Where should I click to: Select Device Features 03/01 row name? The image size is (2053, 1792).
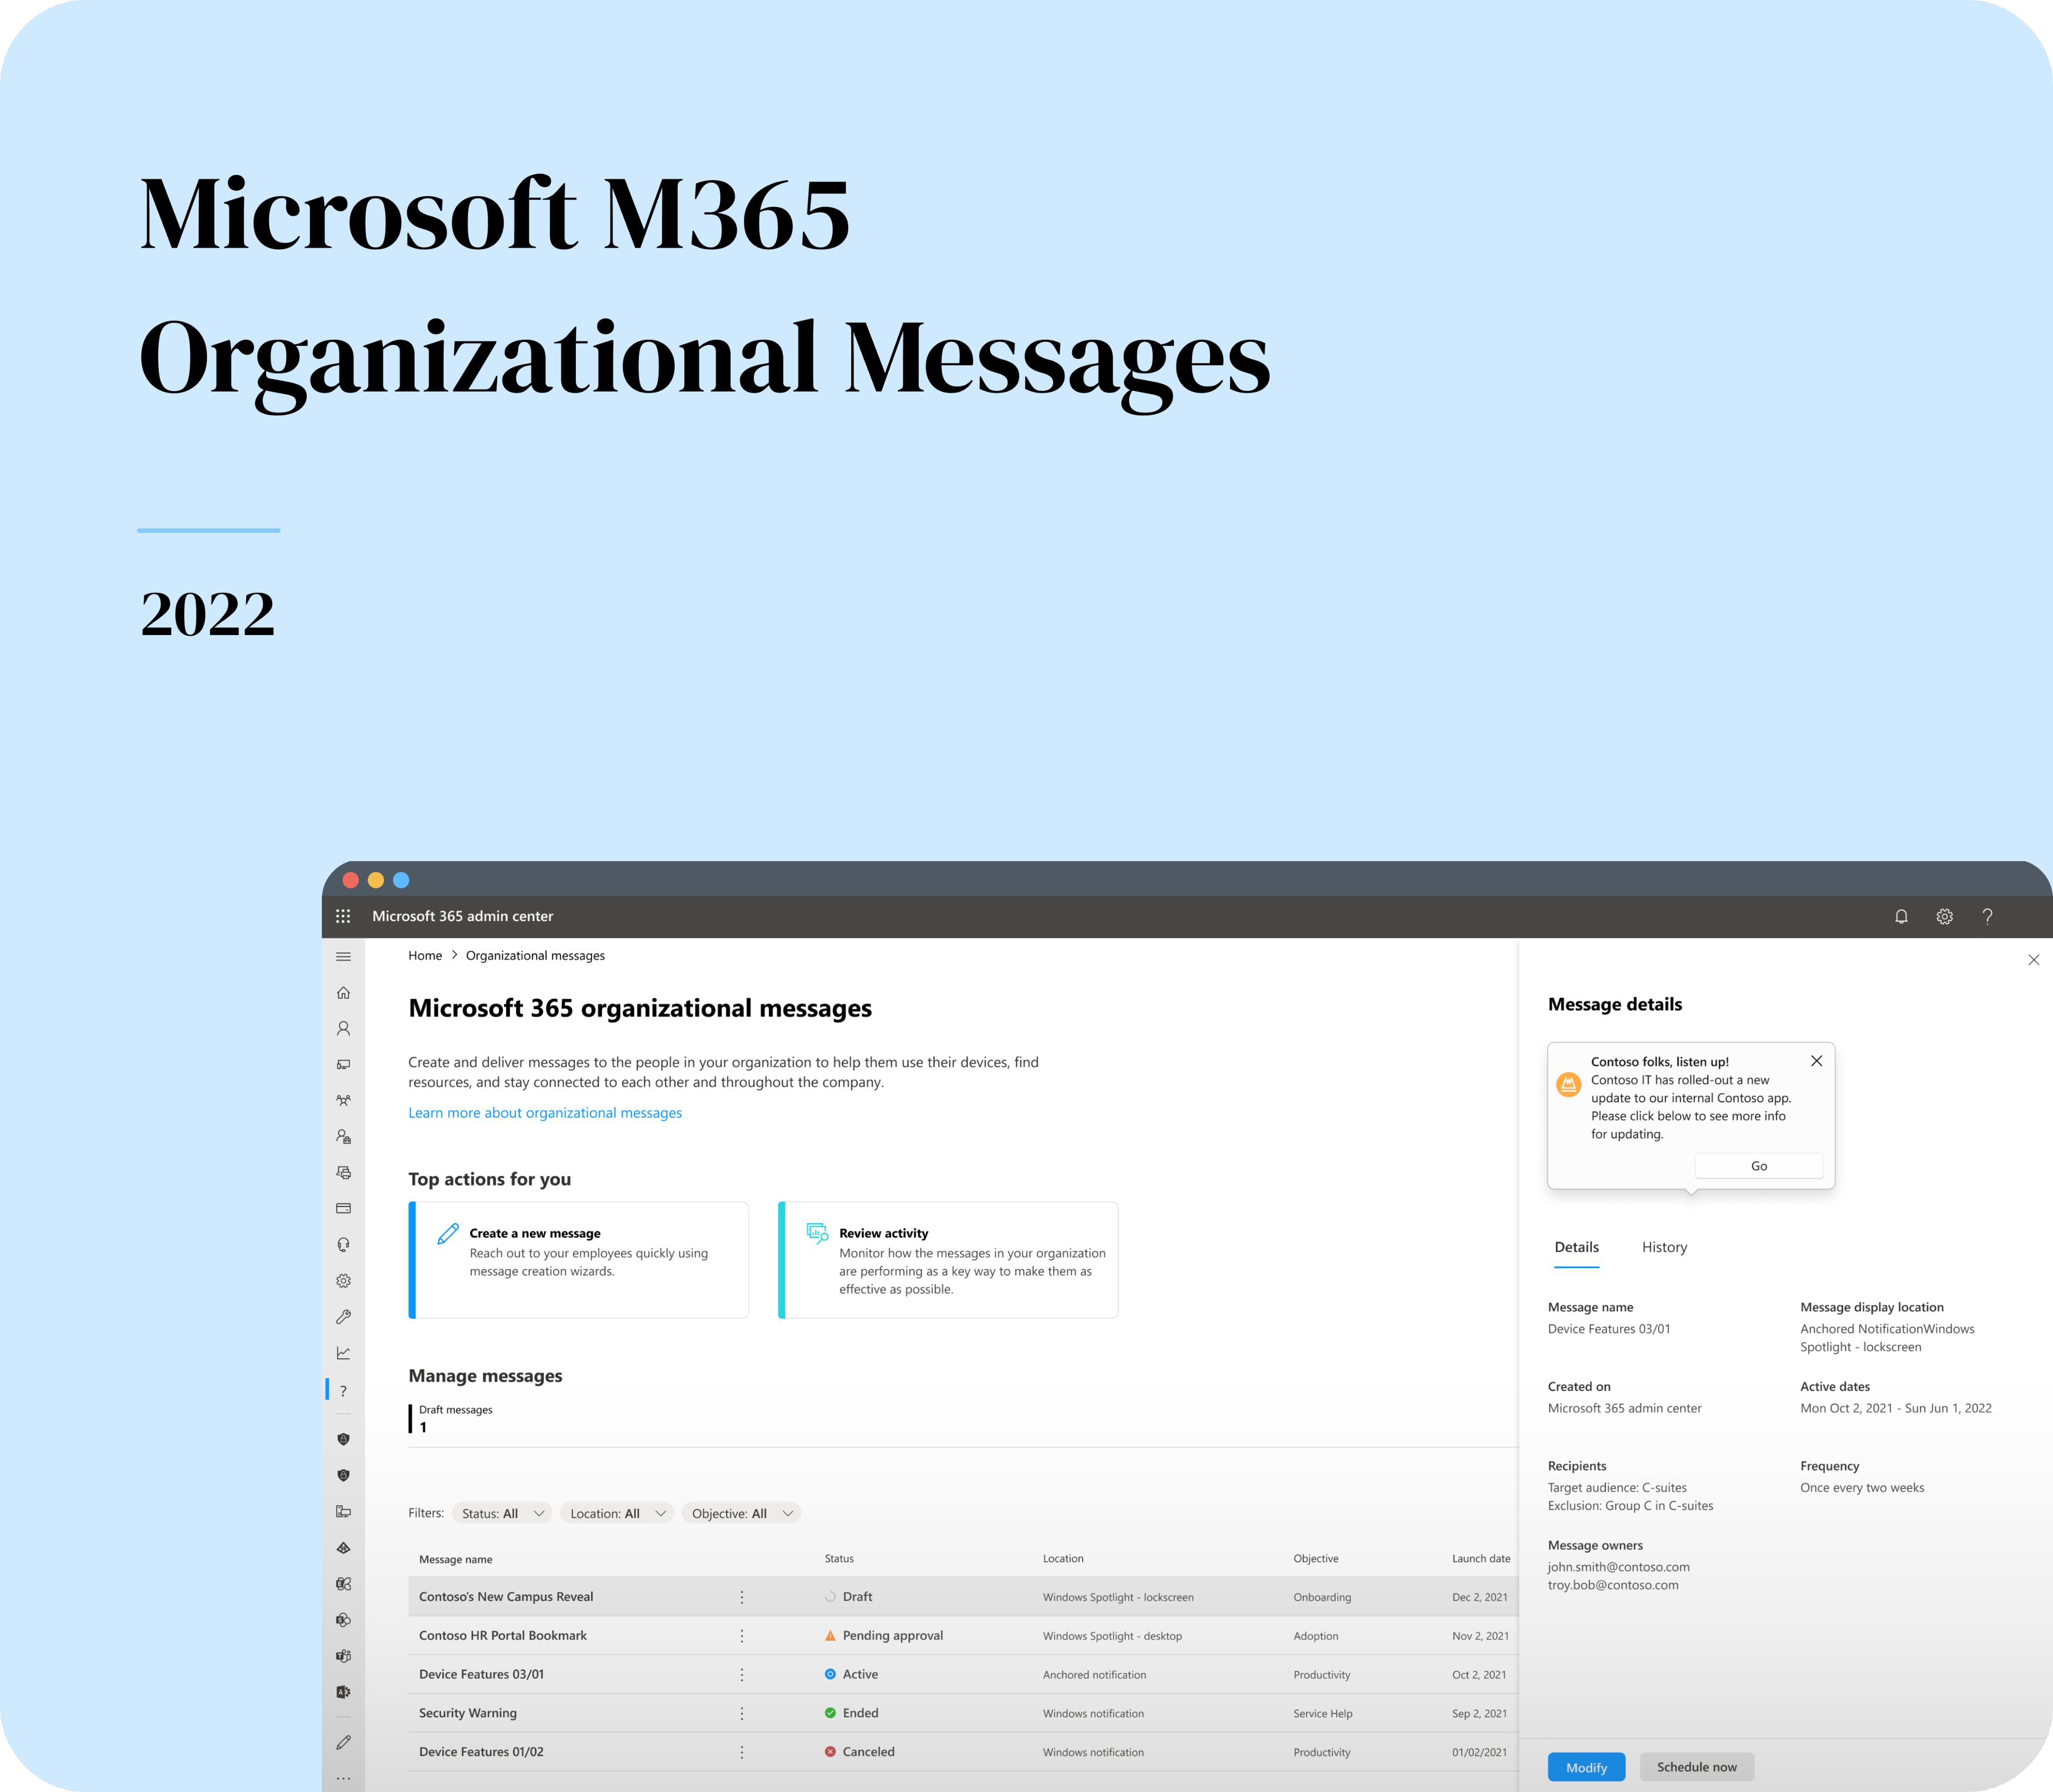coord(481,1674)
